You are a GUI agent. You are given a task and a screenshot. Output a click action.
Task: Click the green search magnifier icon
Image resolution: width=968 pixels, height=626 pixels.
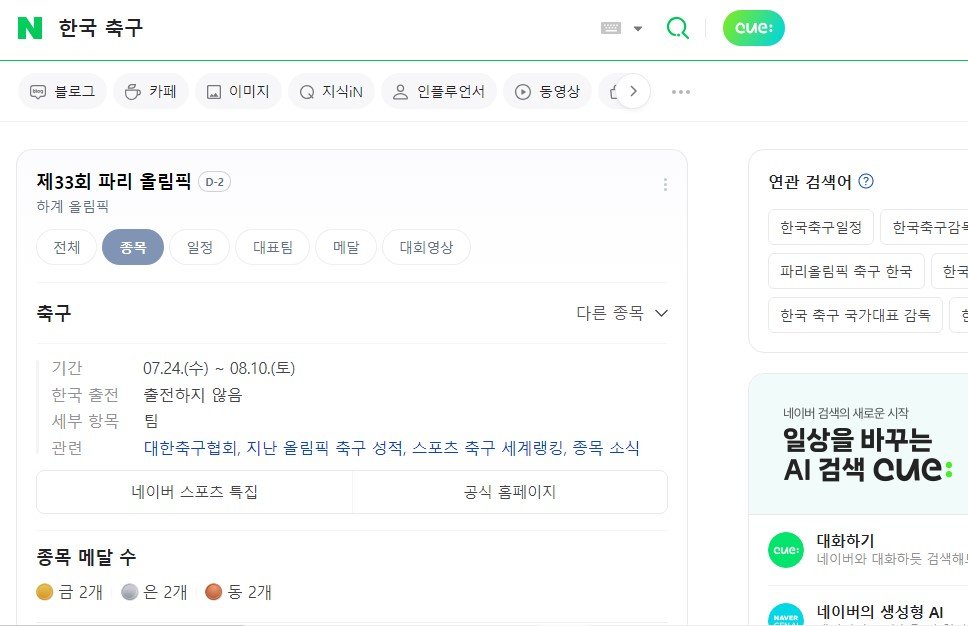[x=678, y=28]
